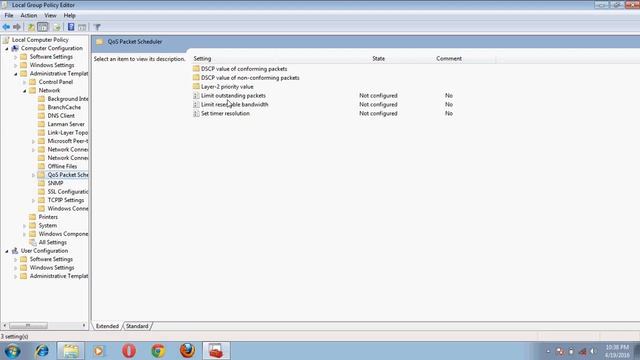Toggle the Show/Hide Console Tree icon
The width and height of the screenshot is (640, 360).
coord(42,27)
